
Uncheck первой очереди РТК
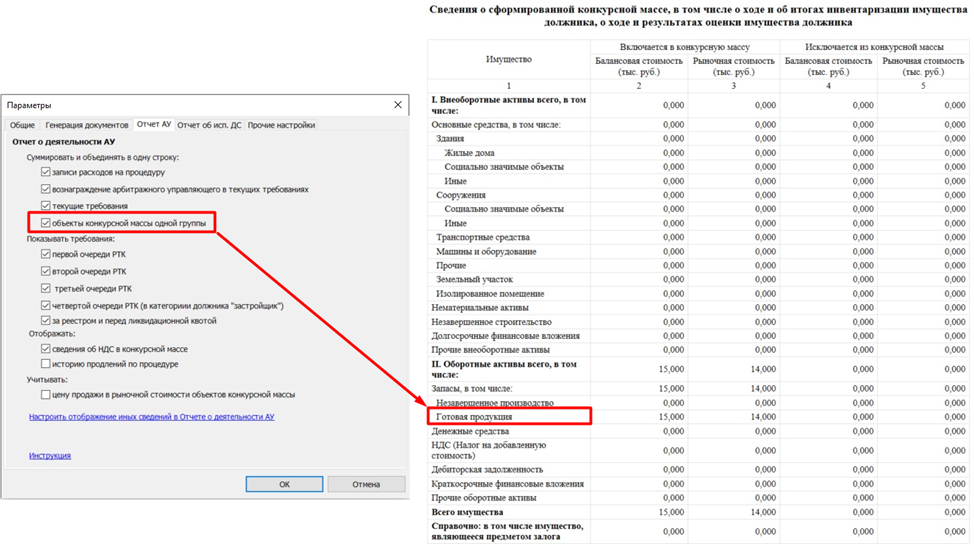coord(46,254)
